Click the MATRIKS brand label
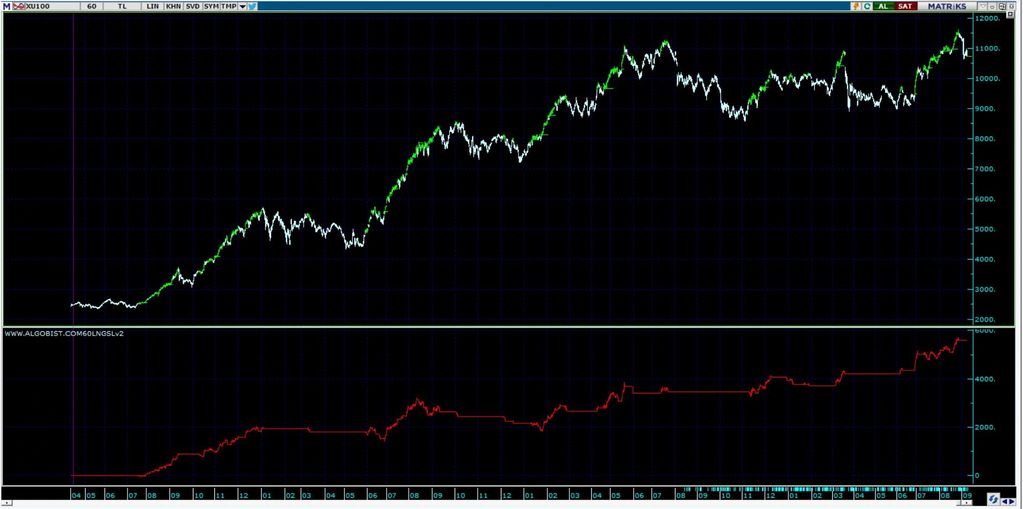 point(947,7)
